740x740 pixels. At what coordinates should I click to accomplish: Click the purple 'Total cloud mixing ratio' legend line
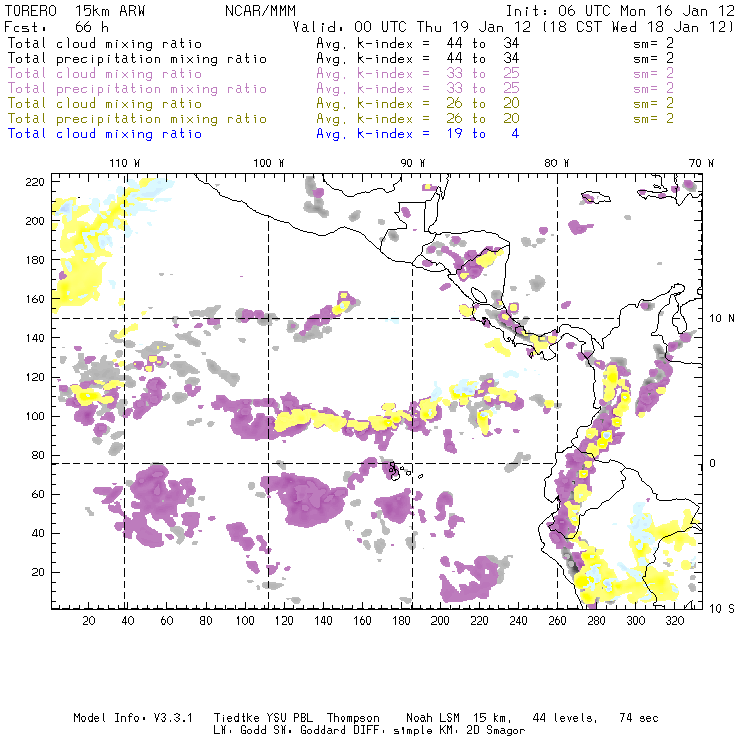coord(105,74)
